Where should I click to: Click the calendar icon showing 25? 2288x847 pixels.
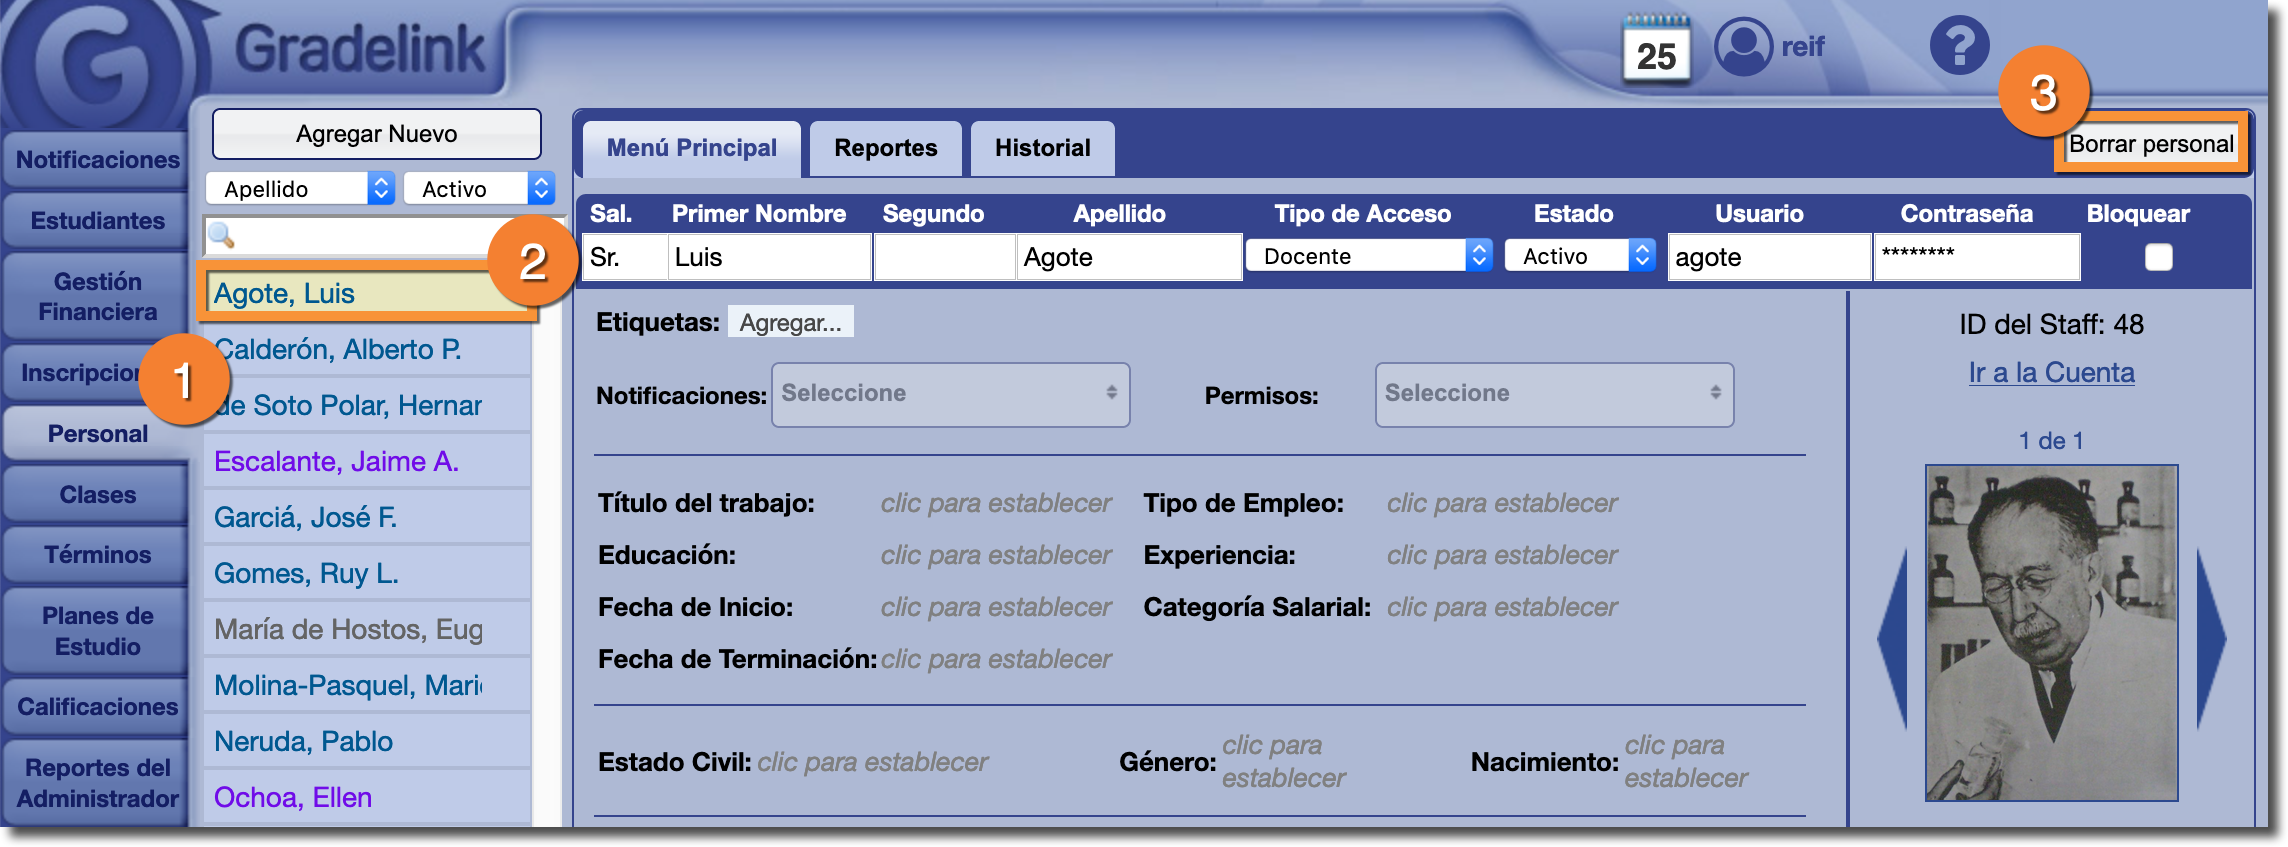[x=1656, y=50]
